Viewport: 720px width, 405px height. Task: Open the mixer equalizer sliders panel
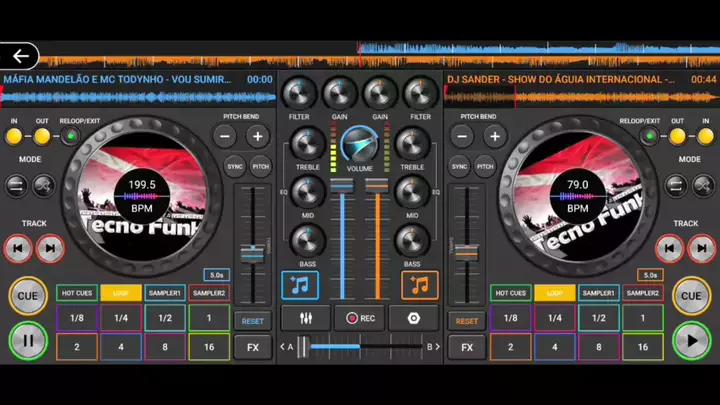tap(300, 318)
